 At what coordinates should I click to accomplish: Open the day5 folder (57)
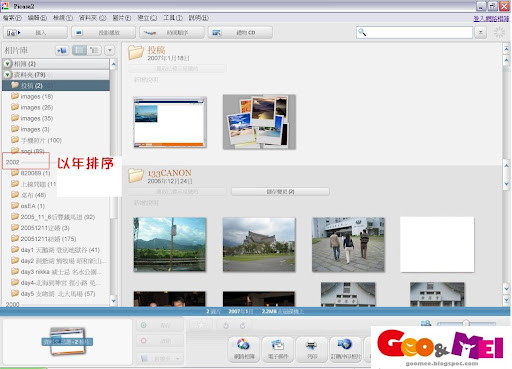53,294
